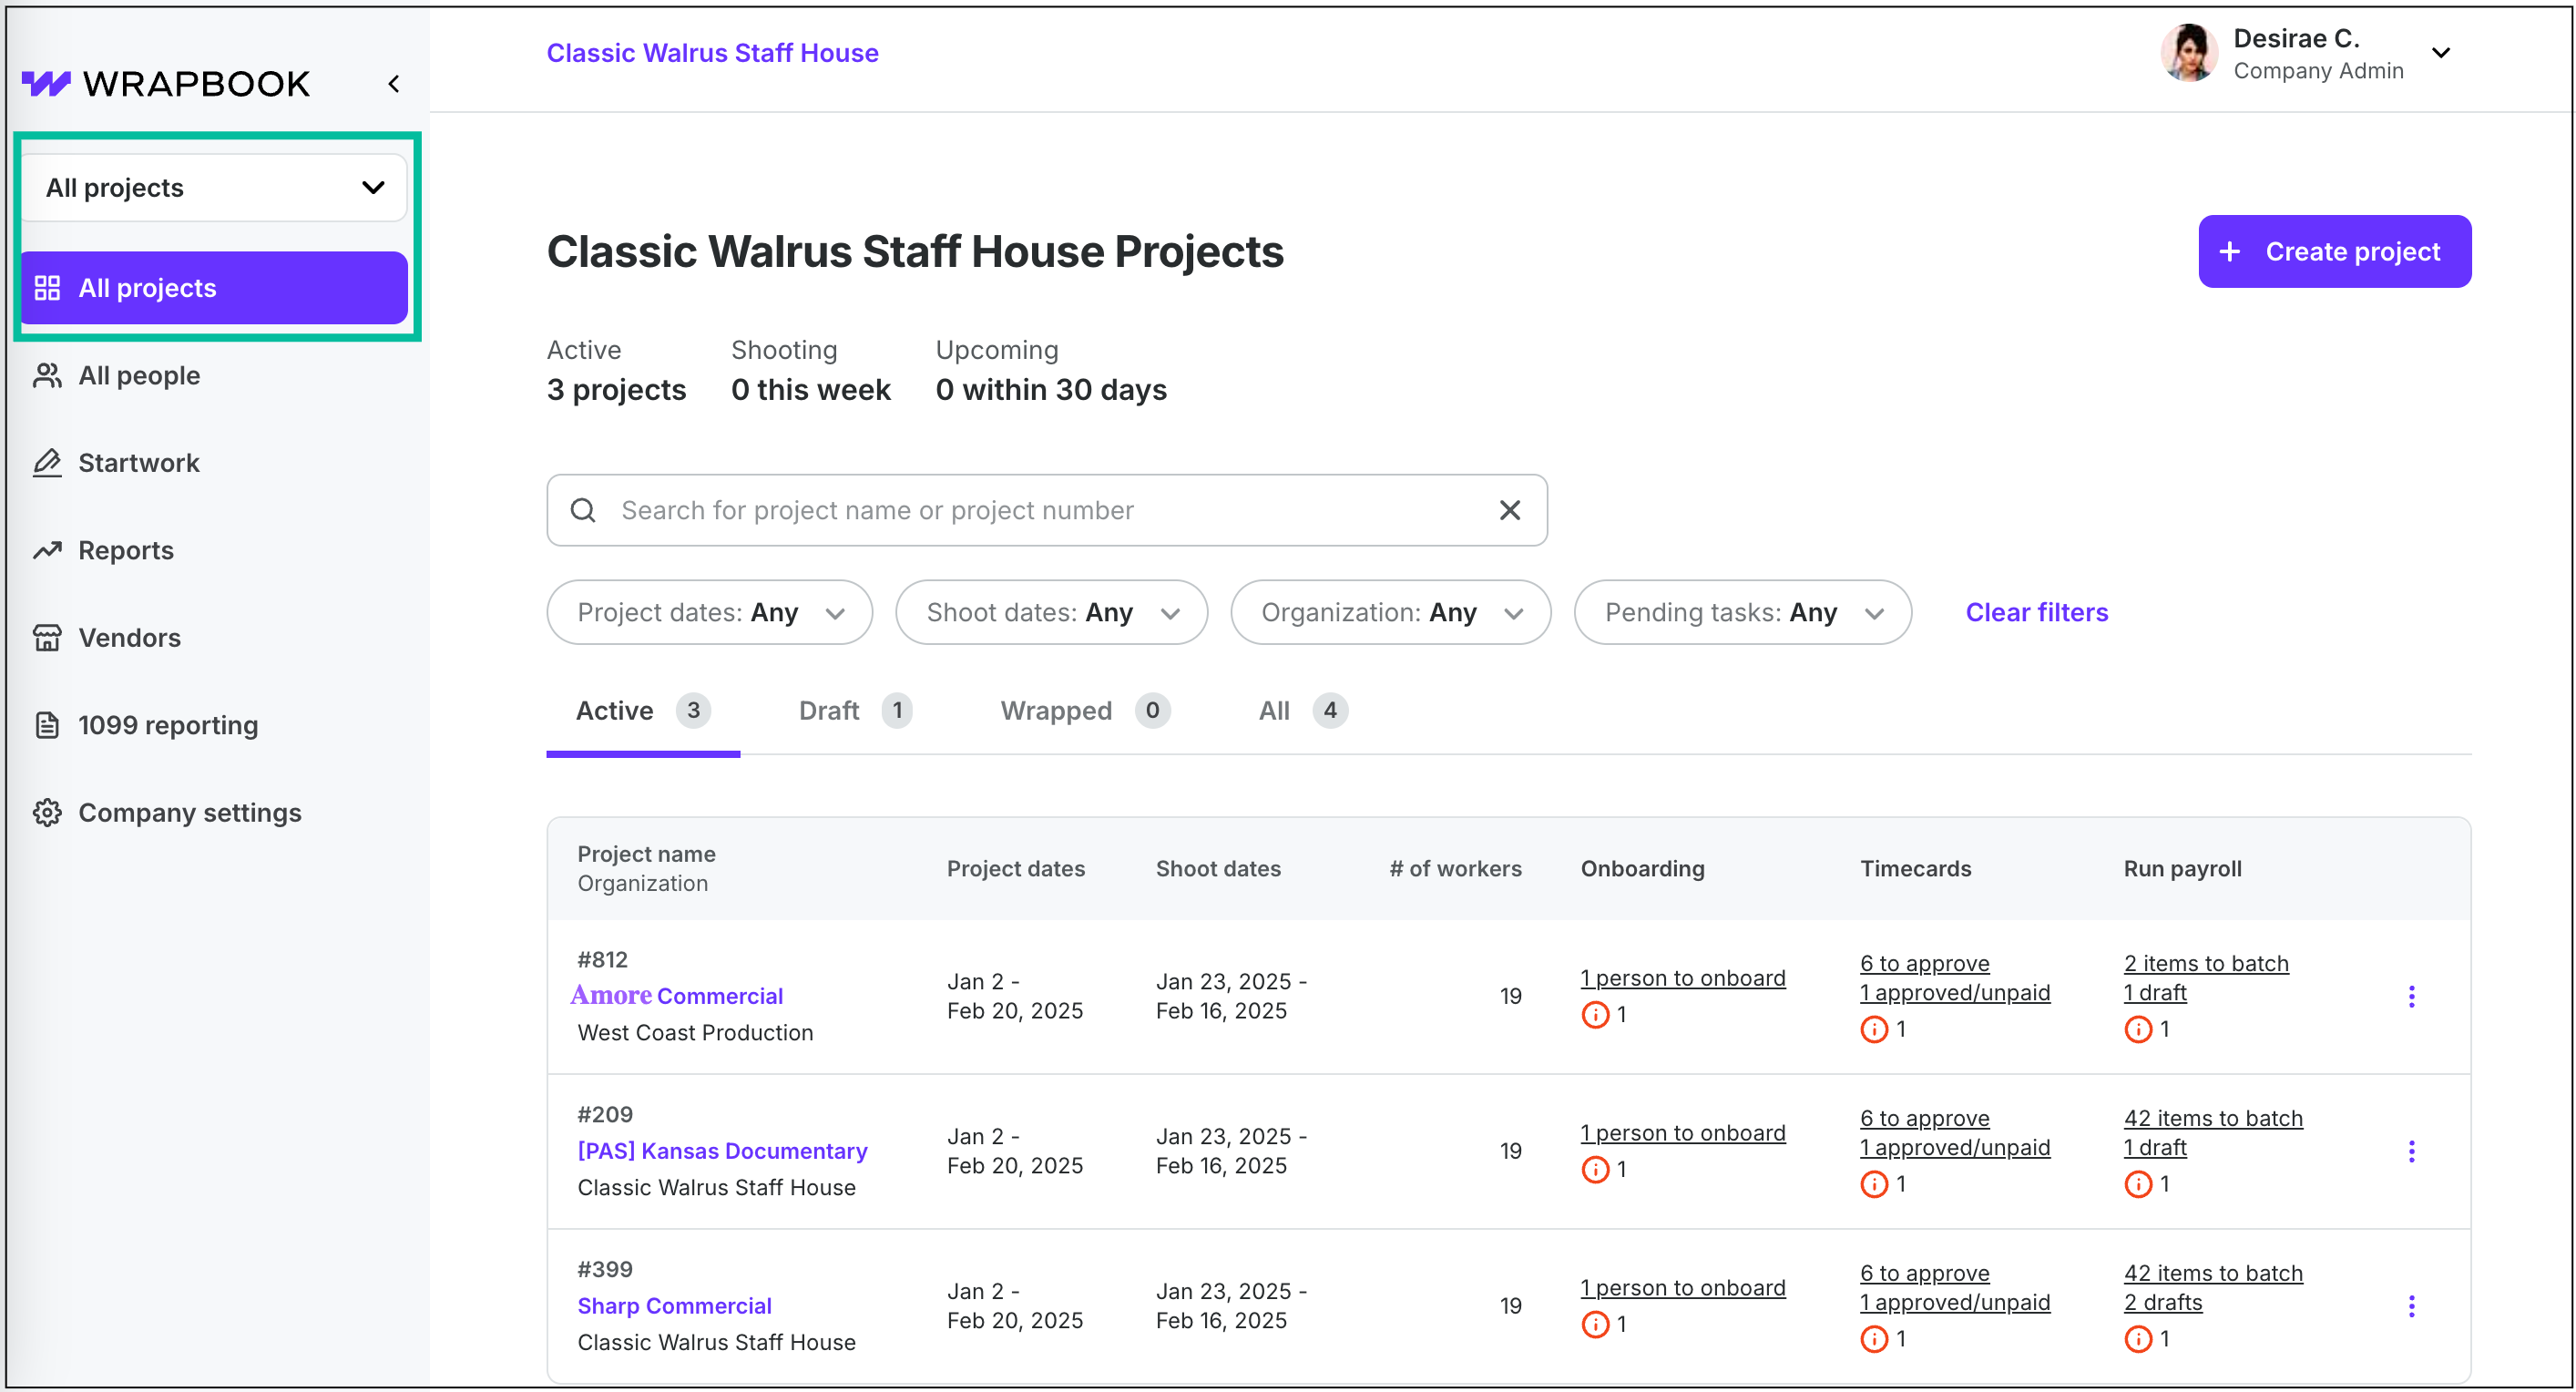Image resolution: width=2576 pixels, height=1392 pixels.
Task: Open All people in the sidebar
Action: click(117, 376)
